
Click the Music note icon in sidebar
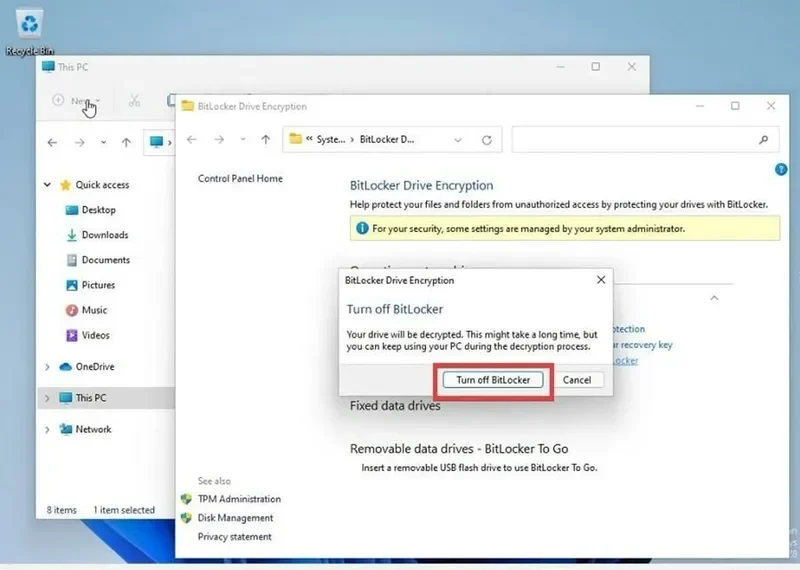[x=72, y=310]
